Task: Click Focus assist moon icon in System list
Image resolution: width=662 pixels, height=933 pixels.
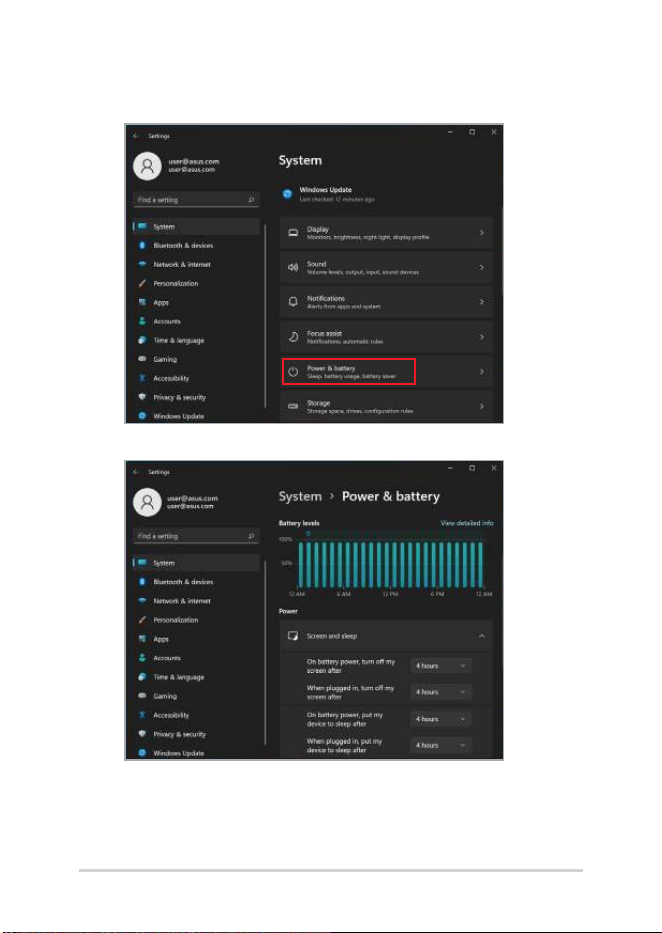Action: point(293,337)
